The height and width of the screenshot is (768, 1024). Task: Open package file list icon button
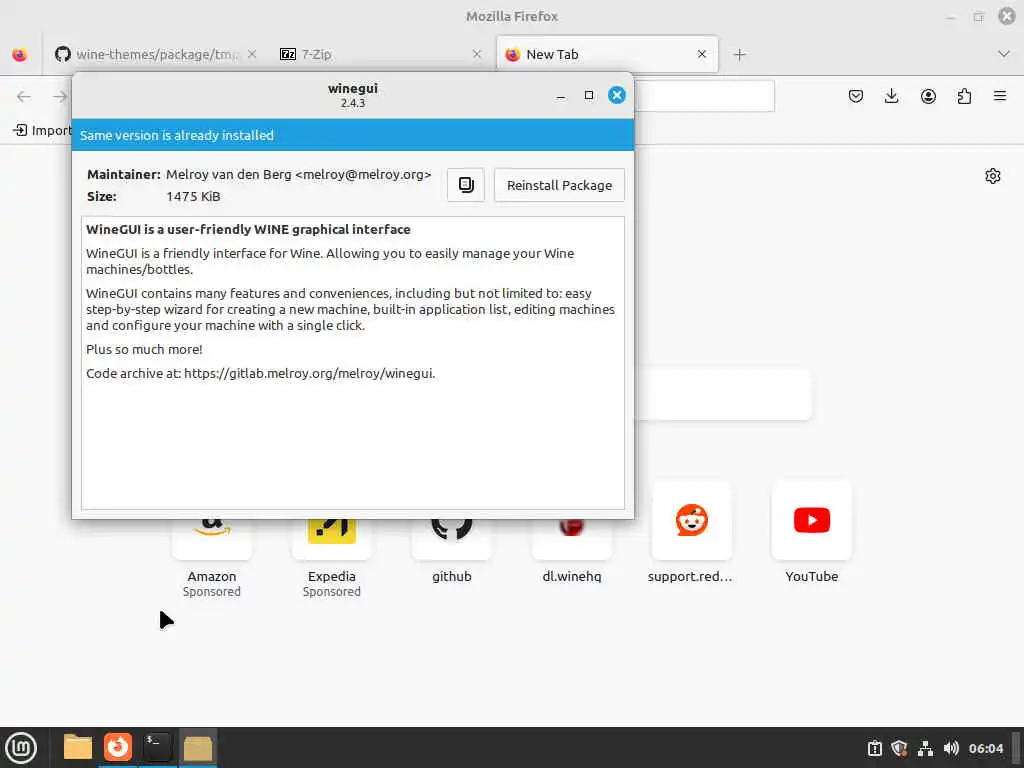click(x=466, y=185)
